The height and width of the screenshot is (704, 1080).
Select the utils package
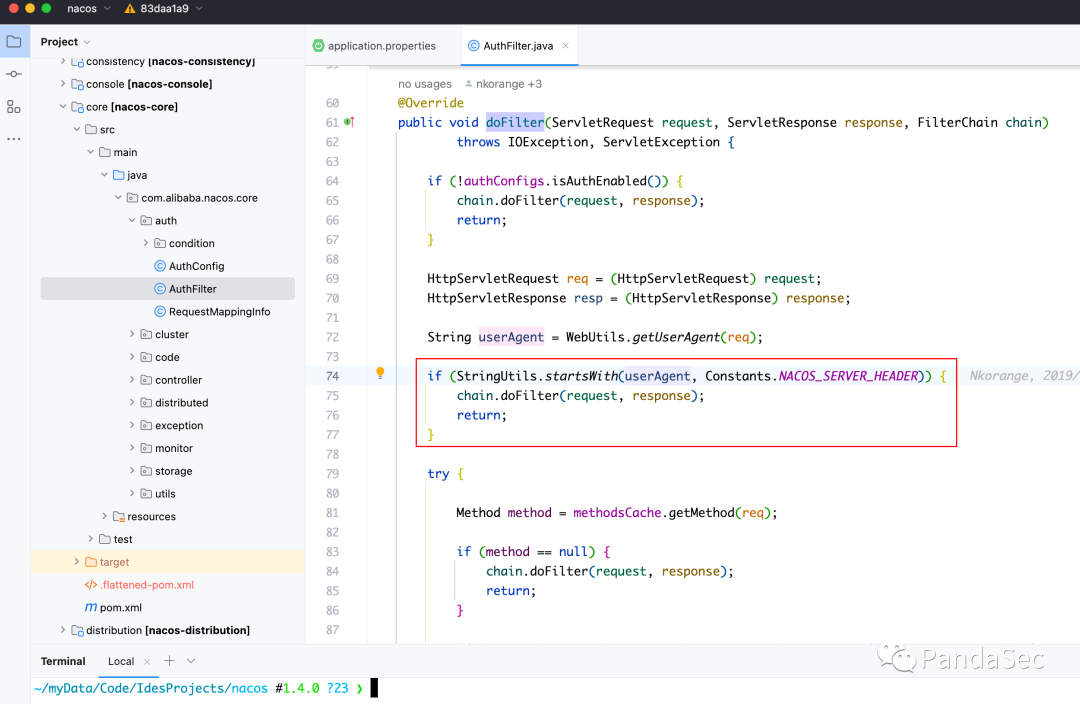coord(165,494)
